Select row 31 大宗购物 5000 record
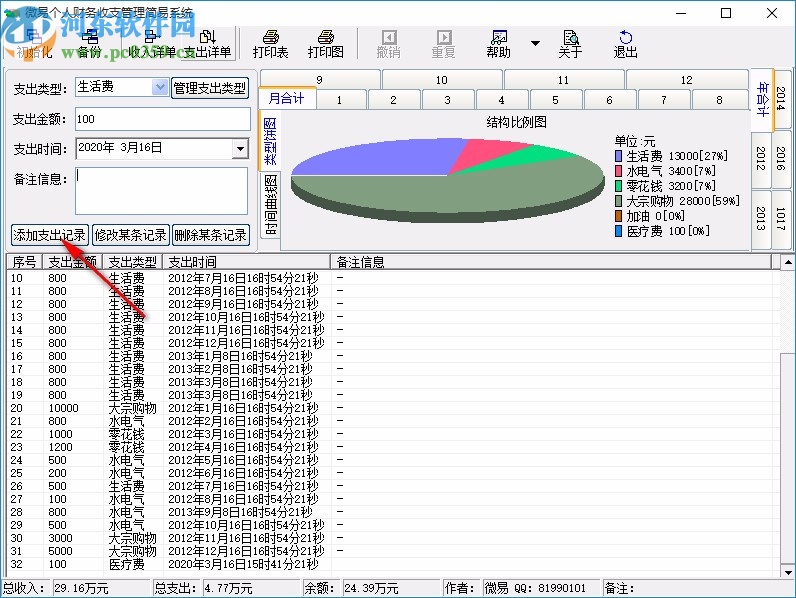Screen dimensions: 796x598 pyautogui.click(x=394, y=551)
